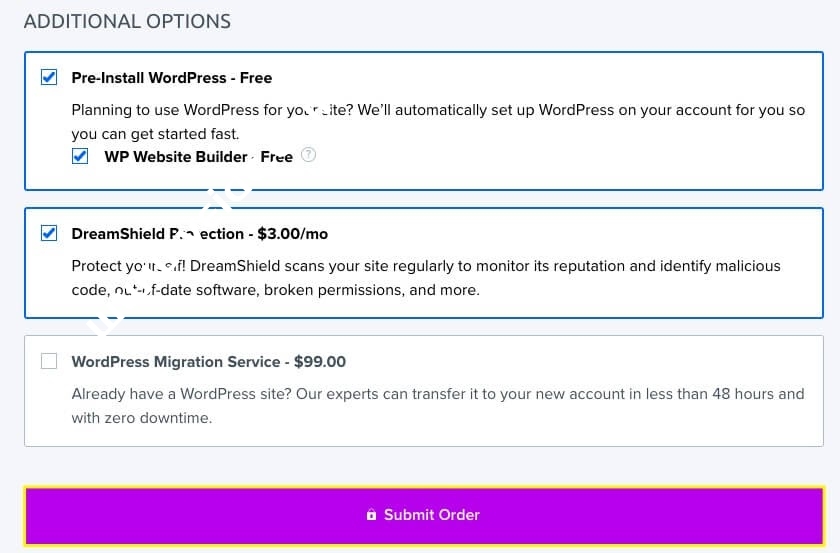Untick the DreamShield Protection checkbox
The width and height of the screenshot is (840, 553).
point(49,233)
